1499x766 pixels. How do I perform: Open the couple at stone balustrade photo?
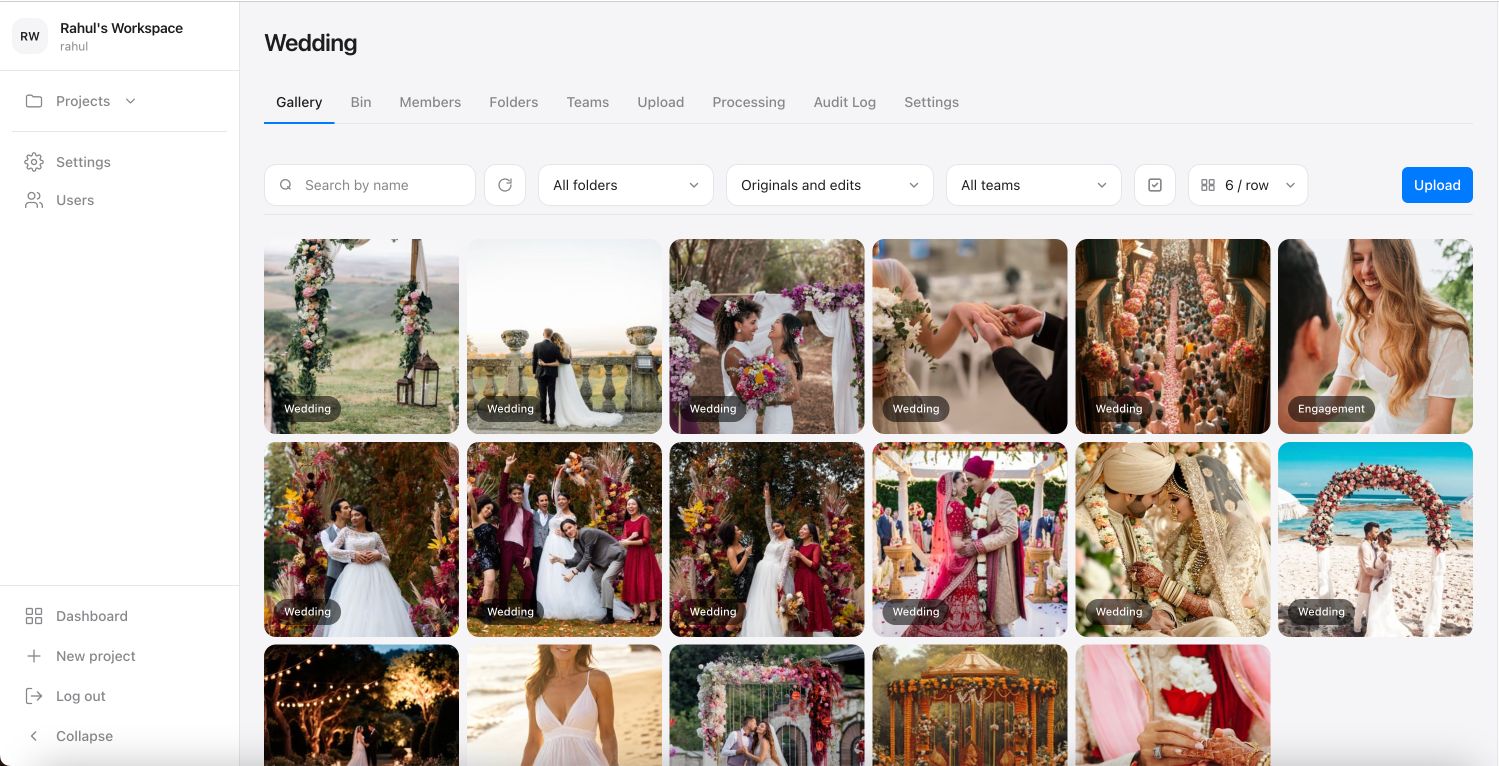point(564,336)
